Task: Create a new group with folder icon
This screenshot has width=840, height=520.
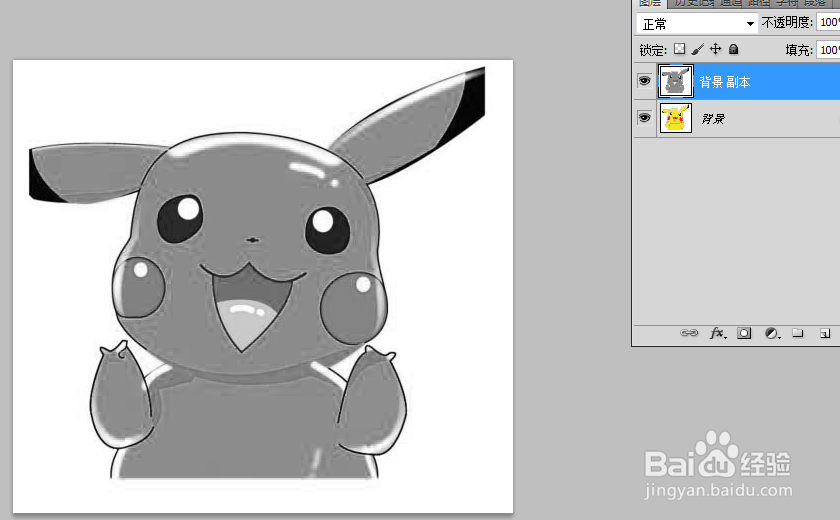Action: click(798, 333)
